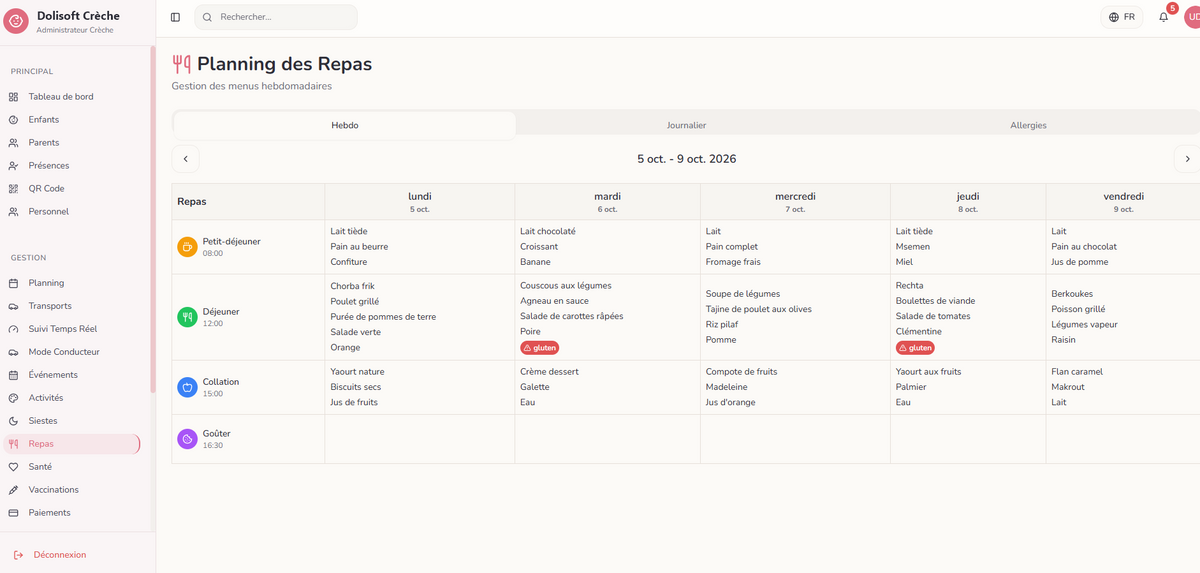This screenshot has height=573, width=1200.
Task: Go to next week with right chevron
Action: point(1187,159)
